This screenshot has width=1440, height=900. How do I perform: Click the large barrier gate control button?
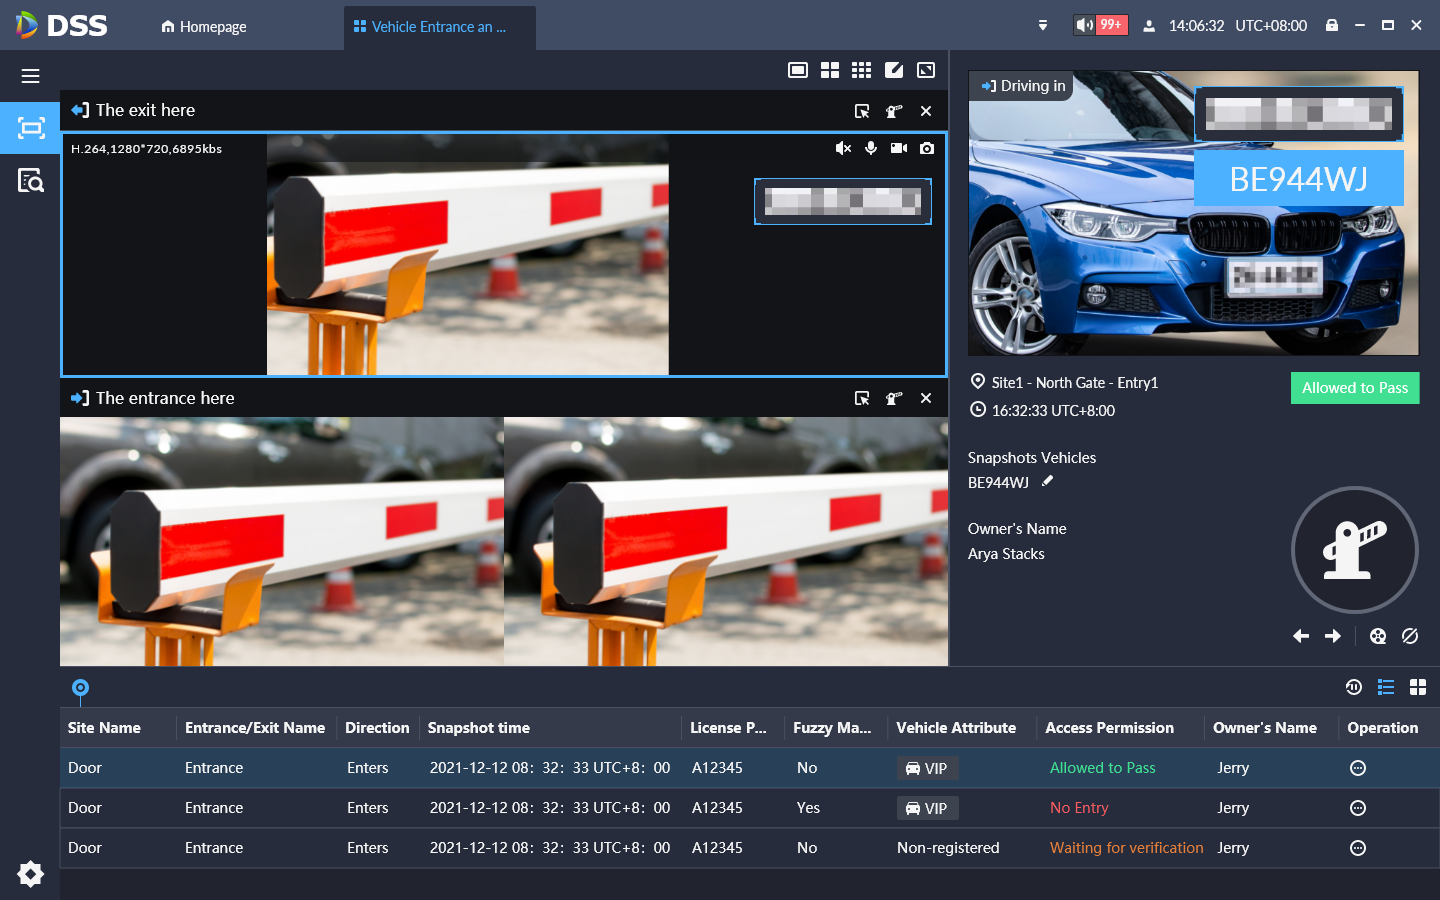(1354, 550)
